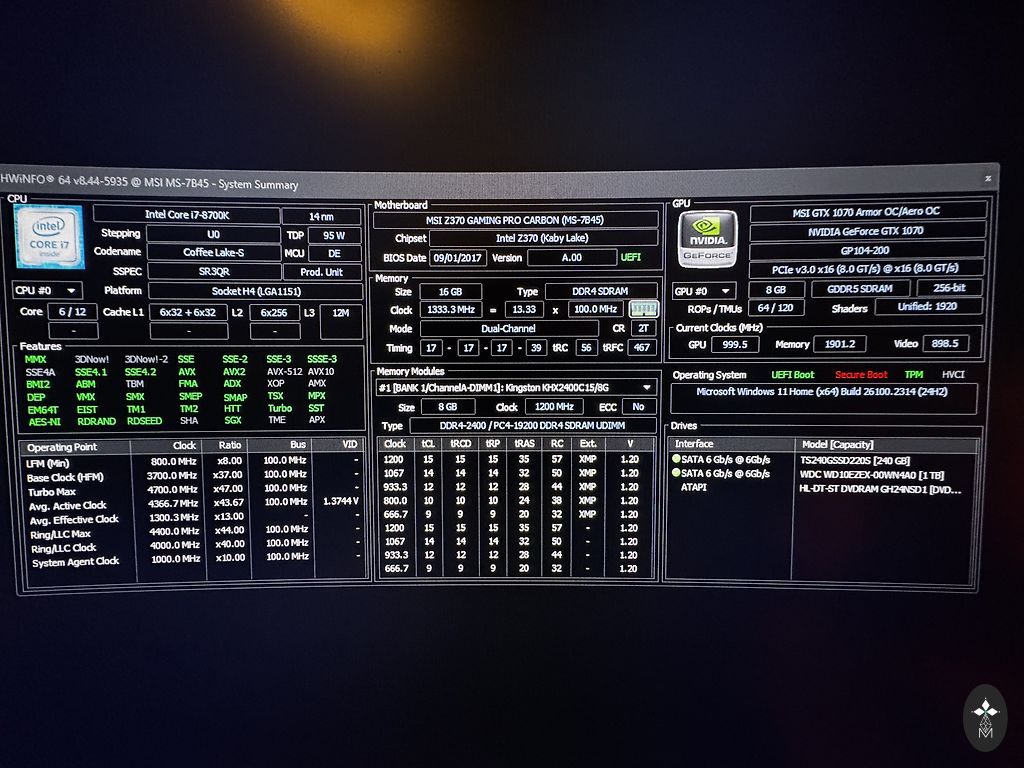
Task: Click the NVIDIA GeForce logo
Action: [x=708, y=239]
